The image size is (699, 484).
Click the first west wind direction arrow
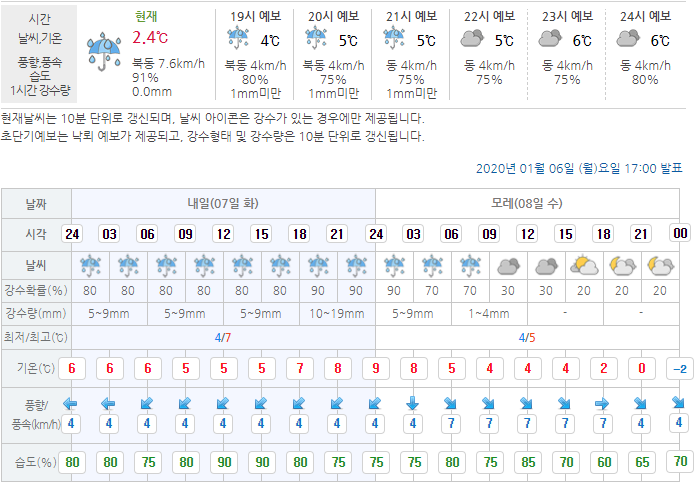click(71, 404)
